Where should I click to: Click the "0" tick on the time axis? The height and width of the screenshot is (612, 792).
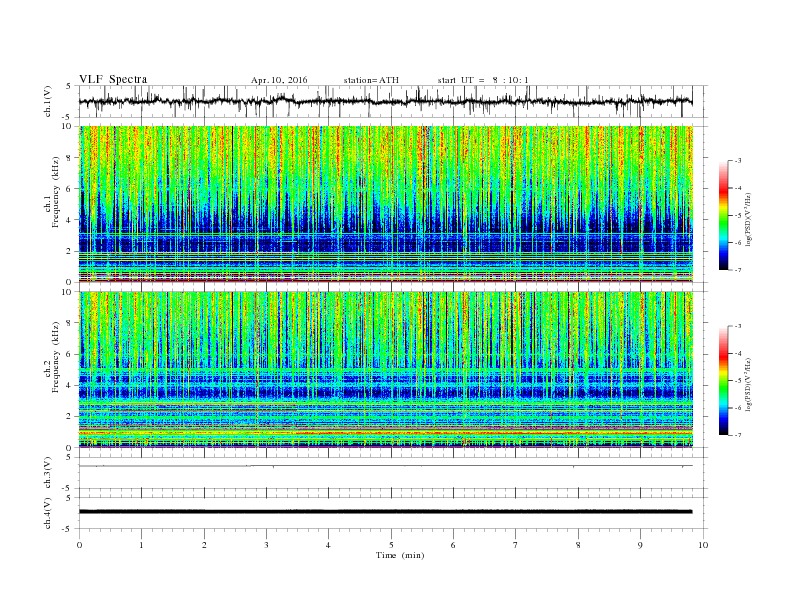[x=79, y=545]
